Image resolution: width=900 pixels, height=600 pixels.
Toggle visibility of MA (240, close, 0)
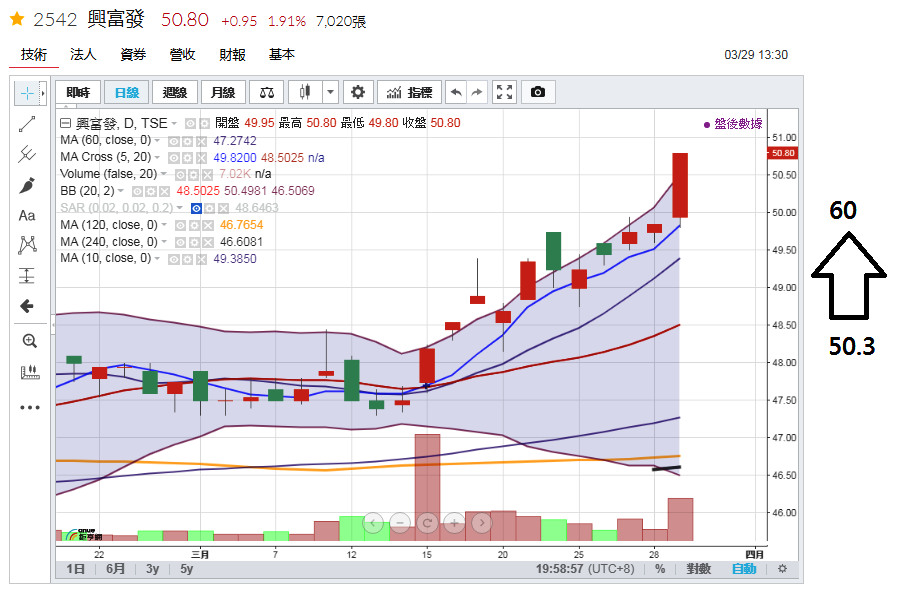point(180,243)
